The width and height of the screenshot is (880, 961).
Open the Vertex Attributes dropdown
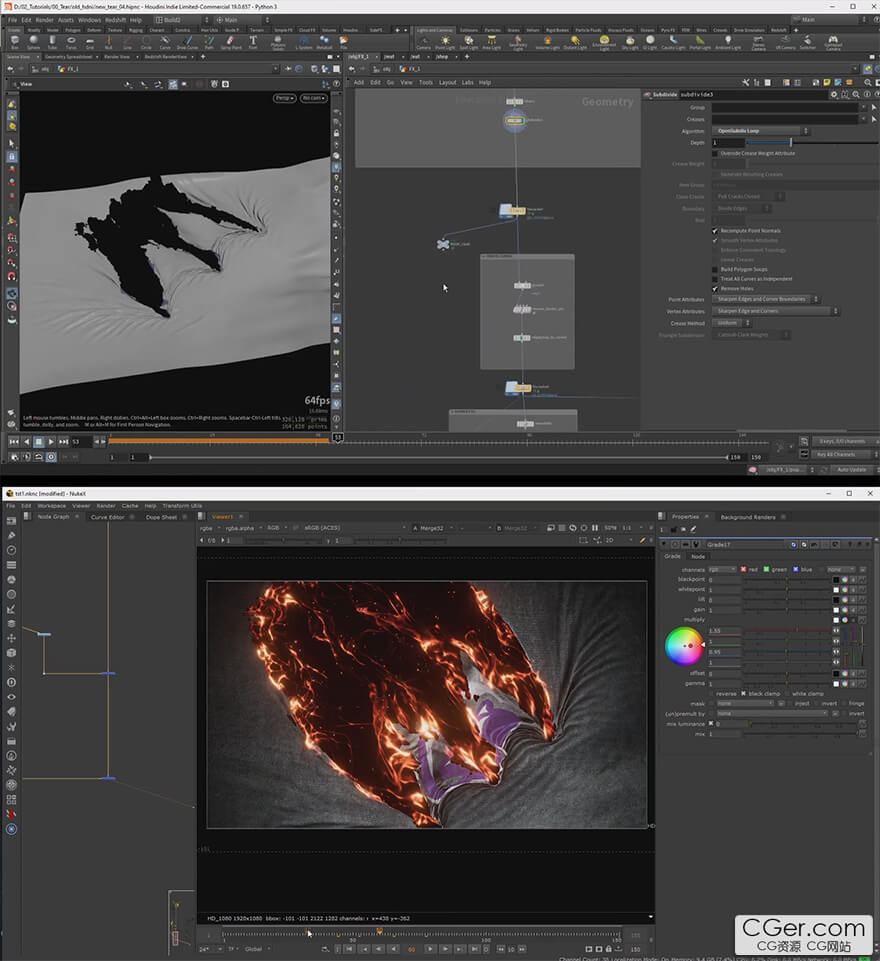pyautogui.click(x=775, y=311)
